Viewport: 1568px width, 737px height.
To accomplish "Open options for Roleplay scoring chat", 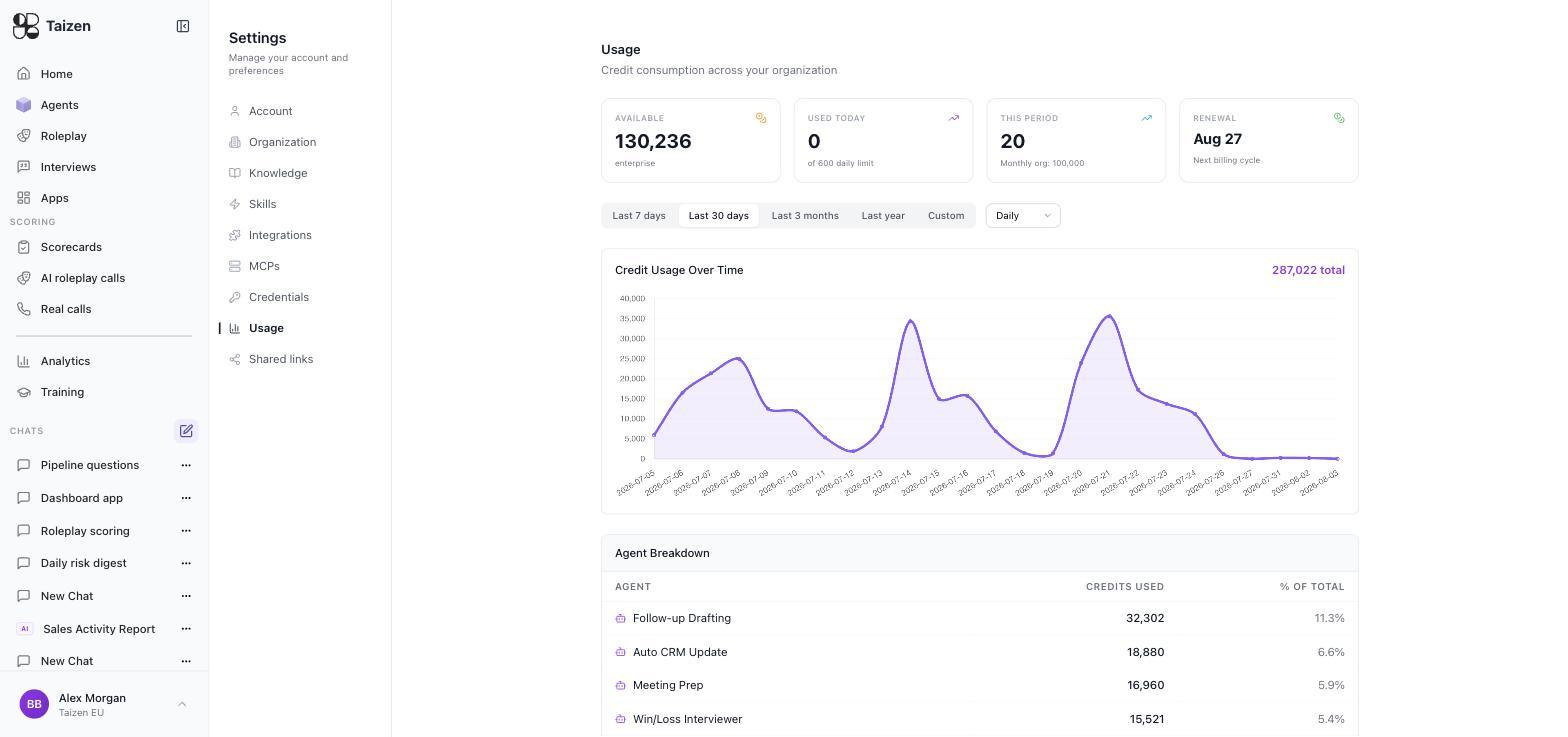I will (x=186, y=531).
